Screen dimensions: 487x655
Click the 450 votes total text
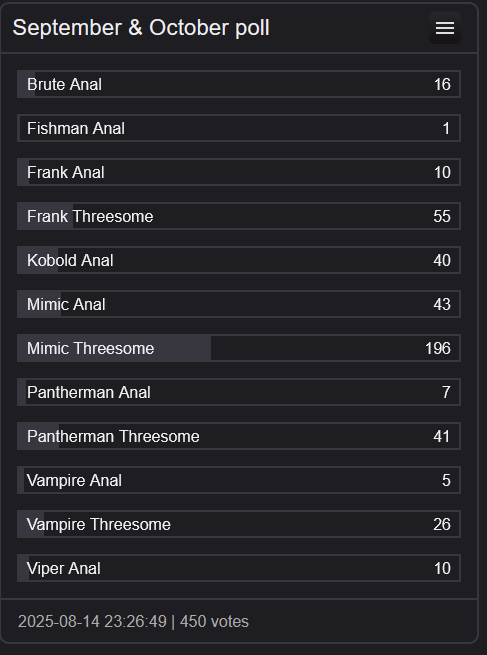click(214, 622)
